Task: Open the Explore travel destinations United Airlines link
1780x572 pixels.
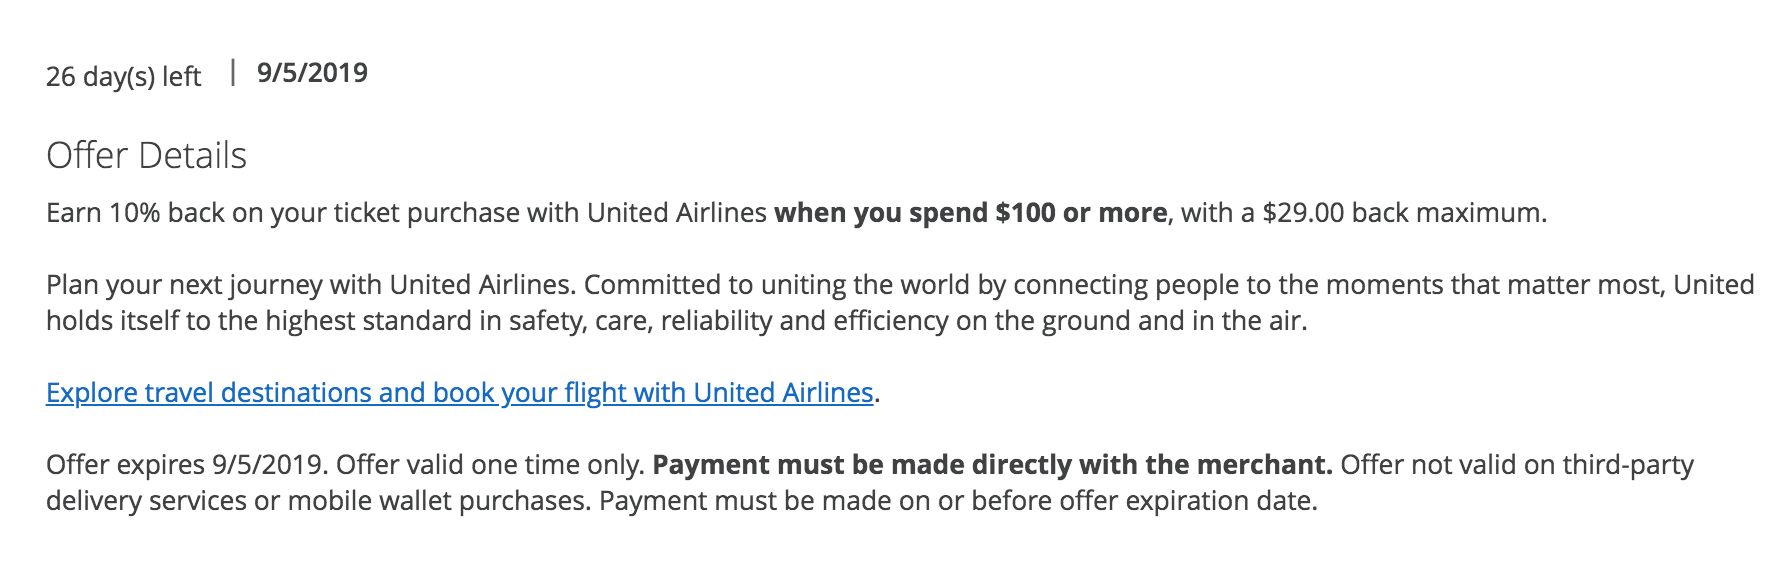Action: [x=459, y=393]
